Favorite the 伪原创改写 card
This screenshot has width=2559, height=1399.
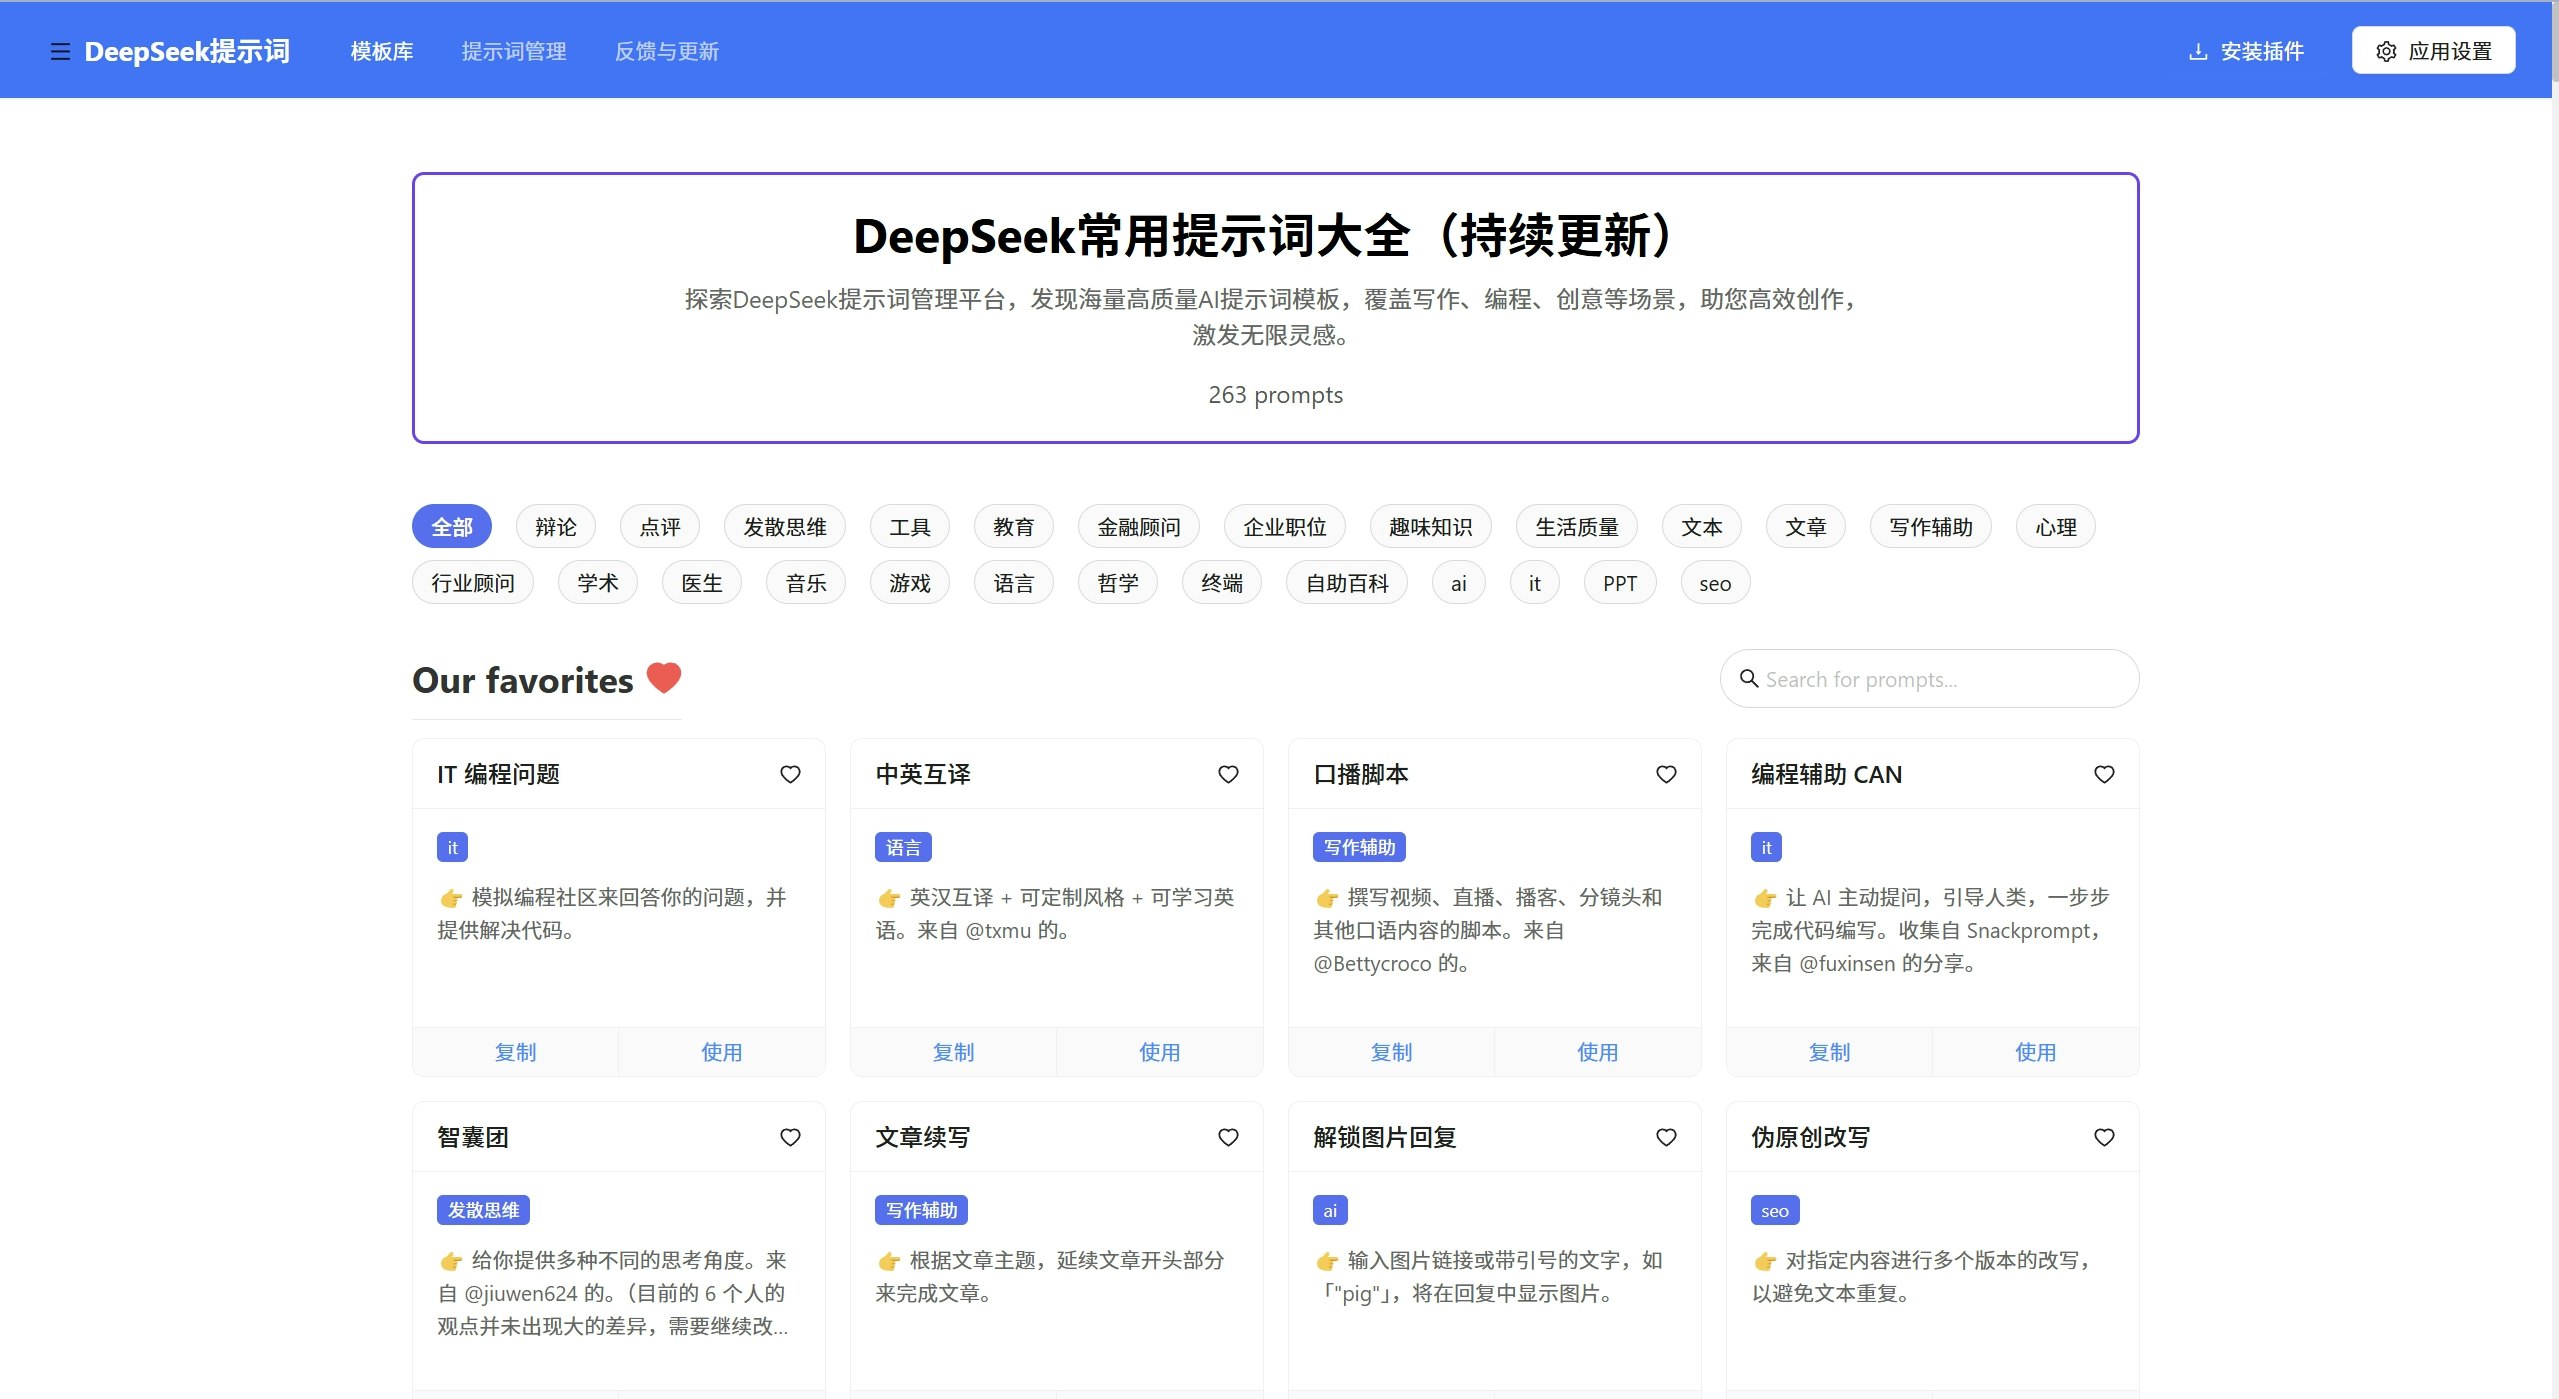(x=2104, y=1137)
